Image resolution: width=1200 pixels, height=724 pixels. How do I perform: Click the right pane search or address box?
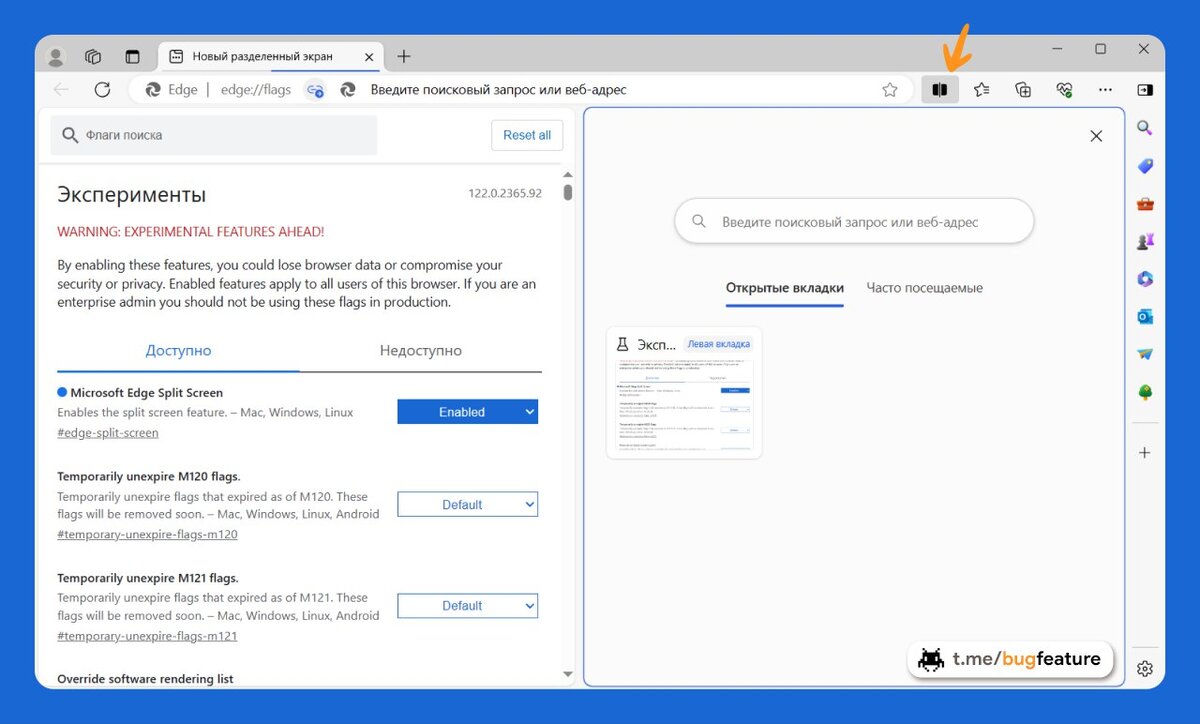(854, 222)
